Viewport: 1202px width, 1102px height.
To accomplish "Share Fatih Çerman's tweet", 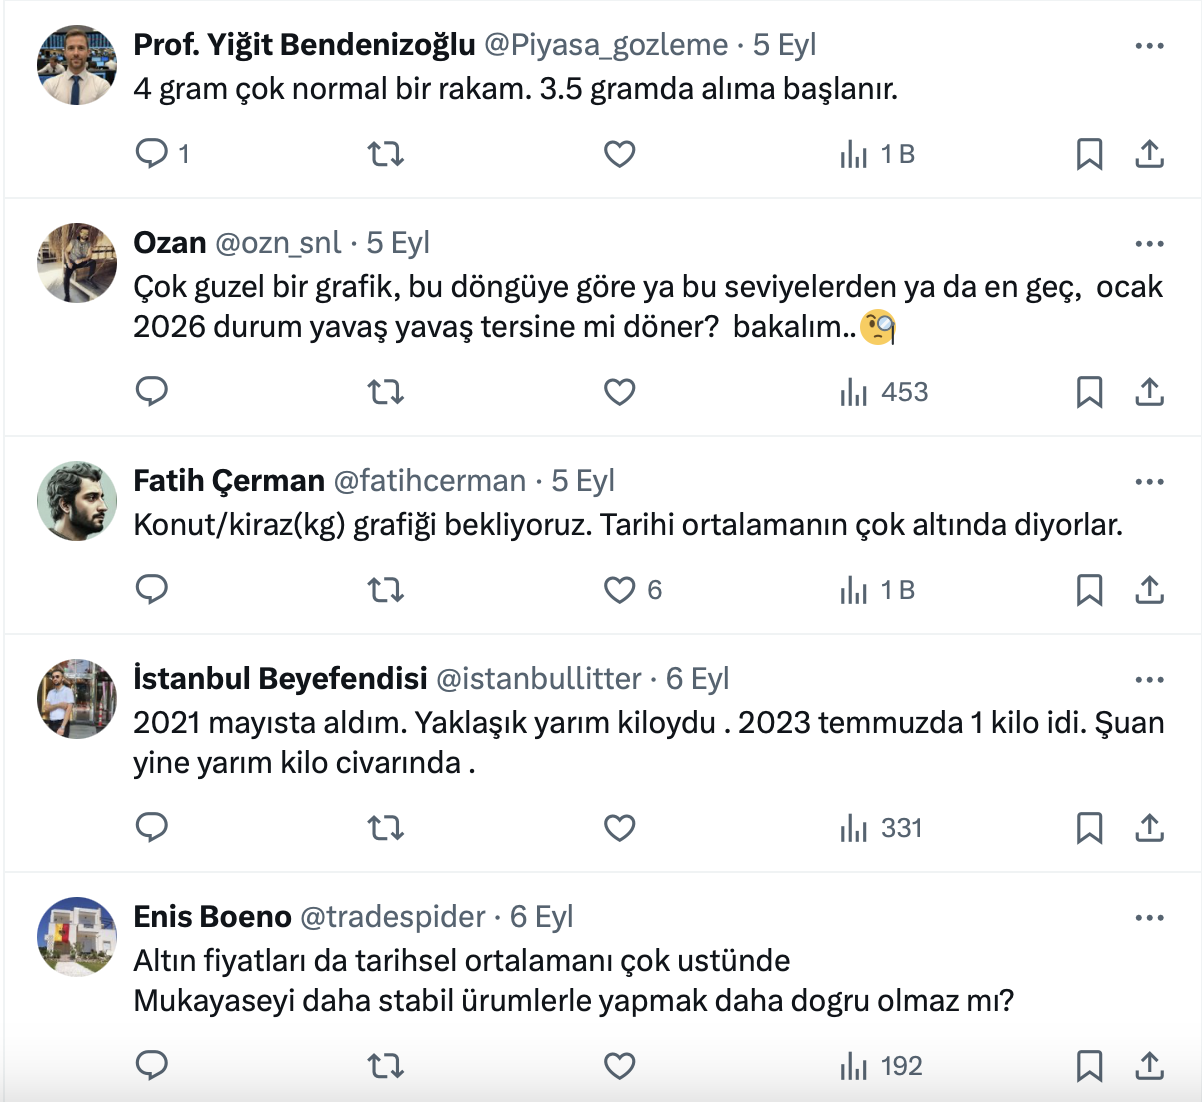I will coord(1149,590).
